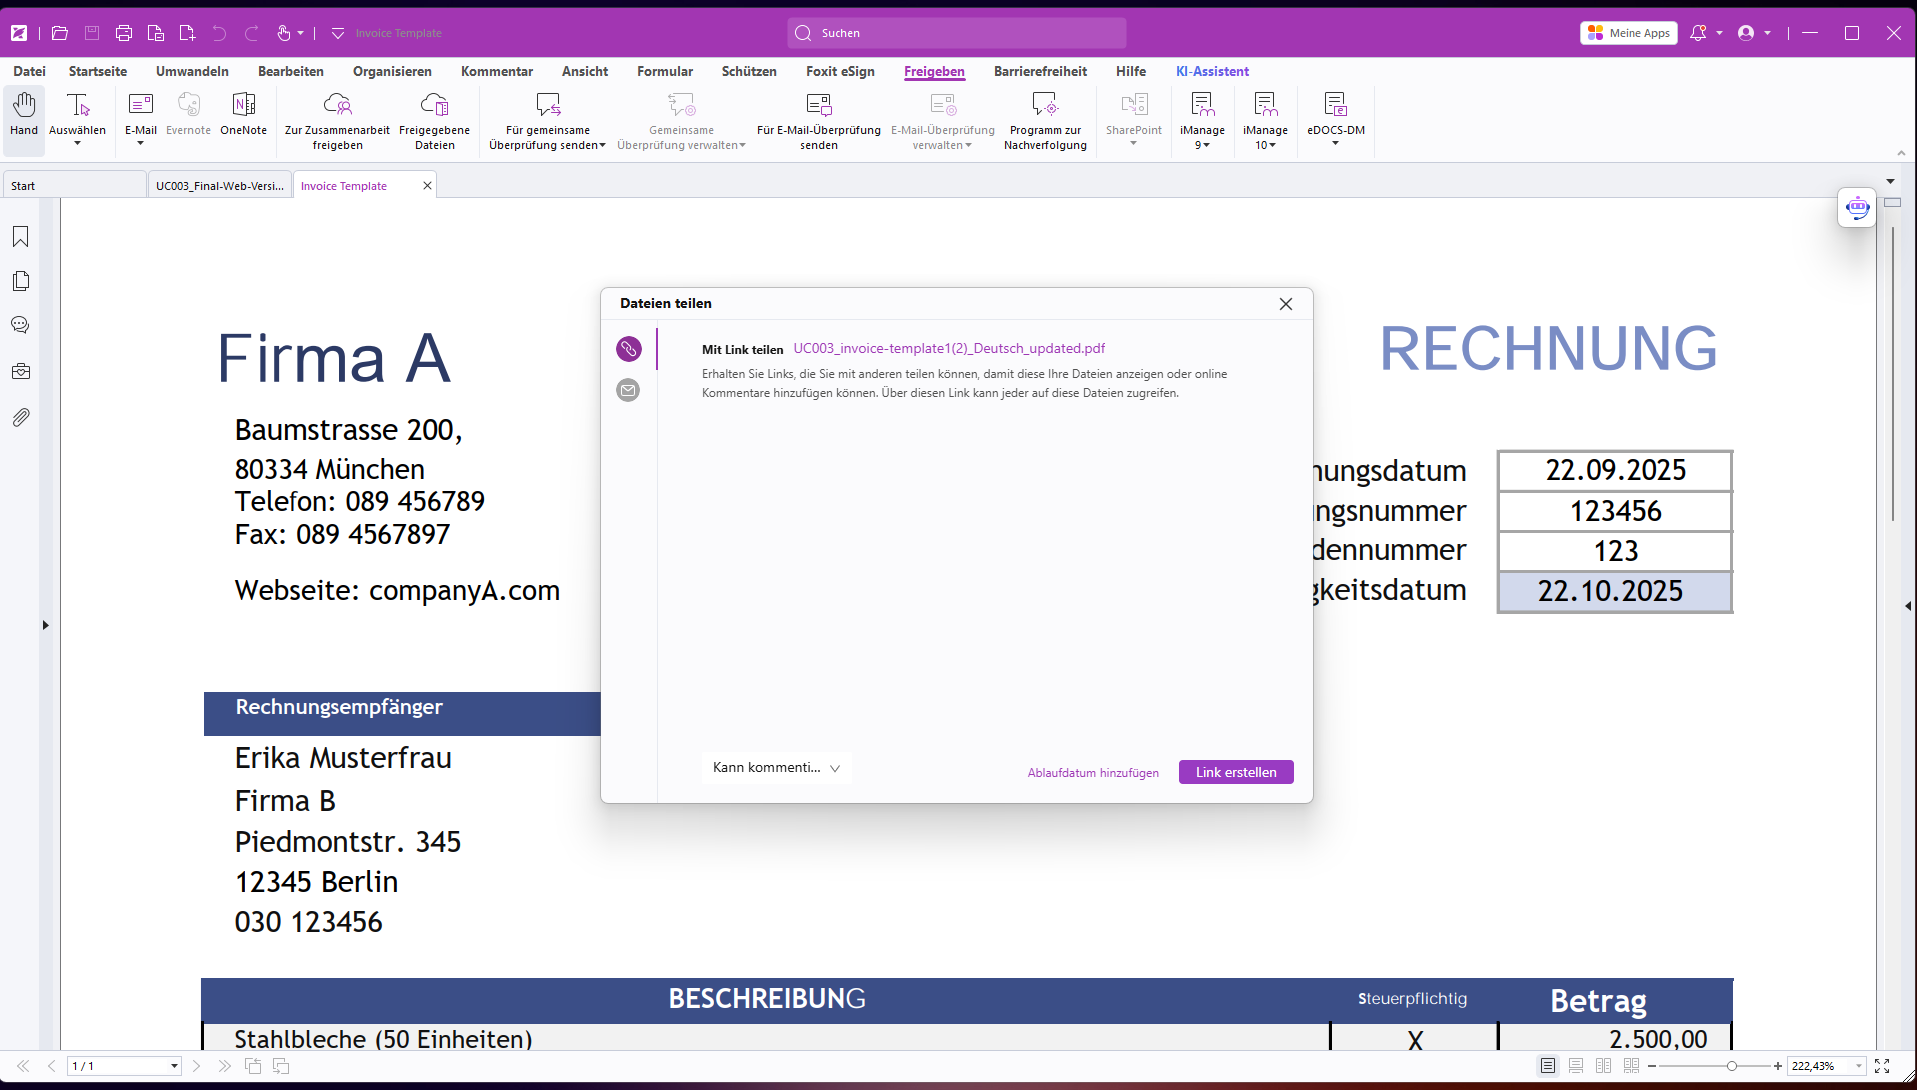1917x1090 pixels.
Task: Close the Dateien teilen dialog
Action: tap(1286, 304)
